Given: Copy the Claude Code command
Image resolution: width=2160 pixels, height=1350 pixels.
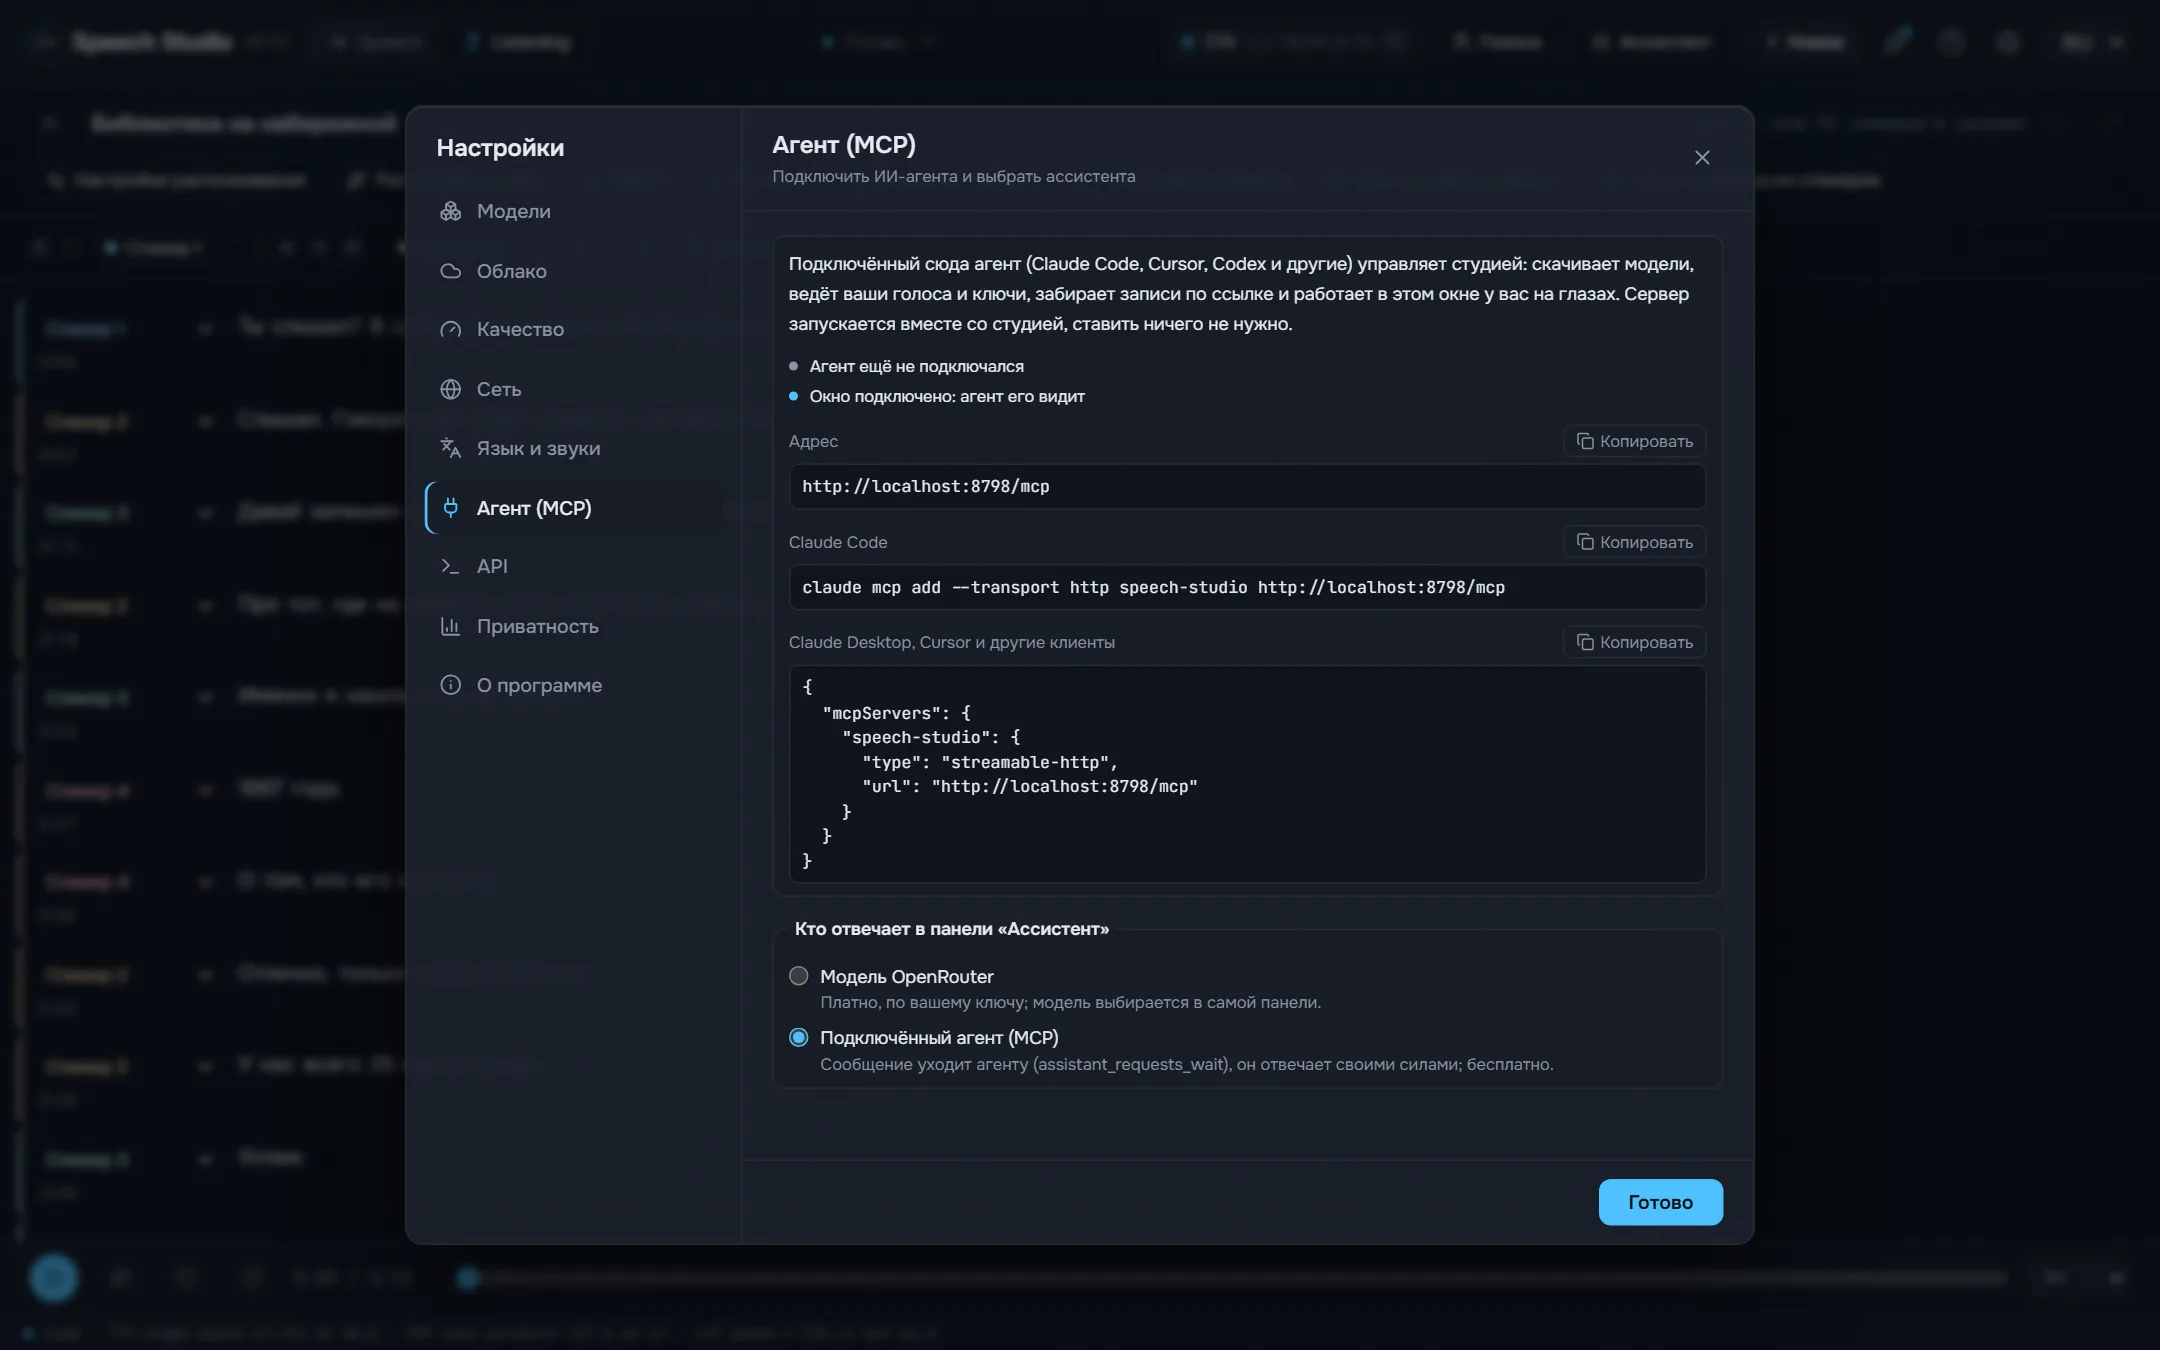Looking at the screenshot, I should [1634, 542].
